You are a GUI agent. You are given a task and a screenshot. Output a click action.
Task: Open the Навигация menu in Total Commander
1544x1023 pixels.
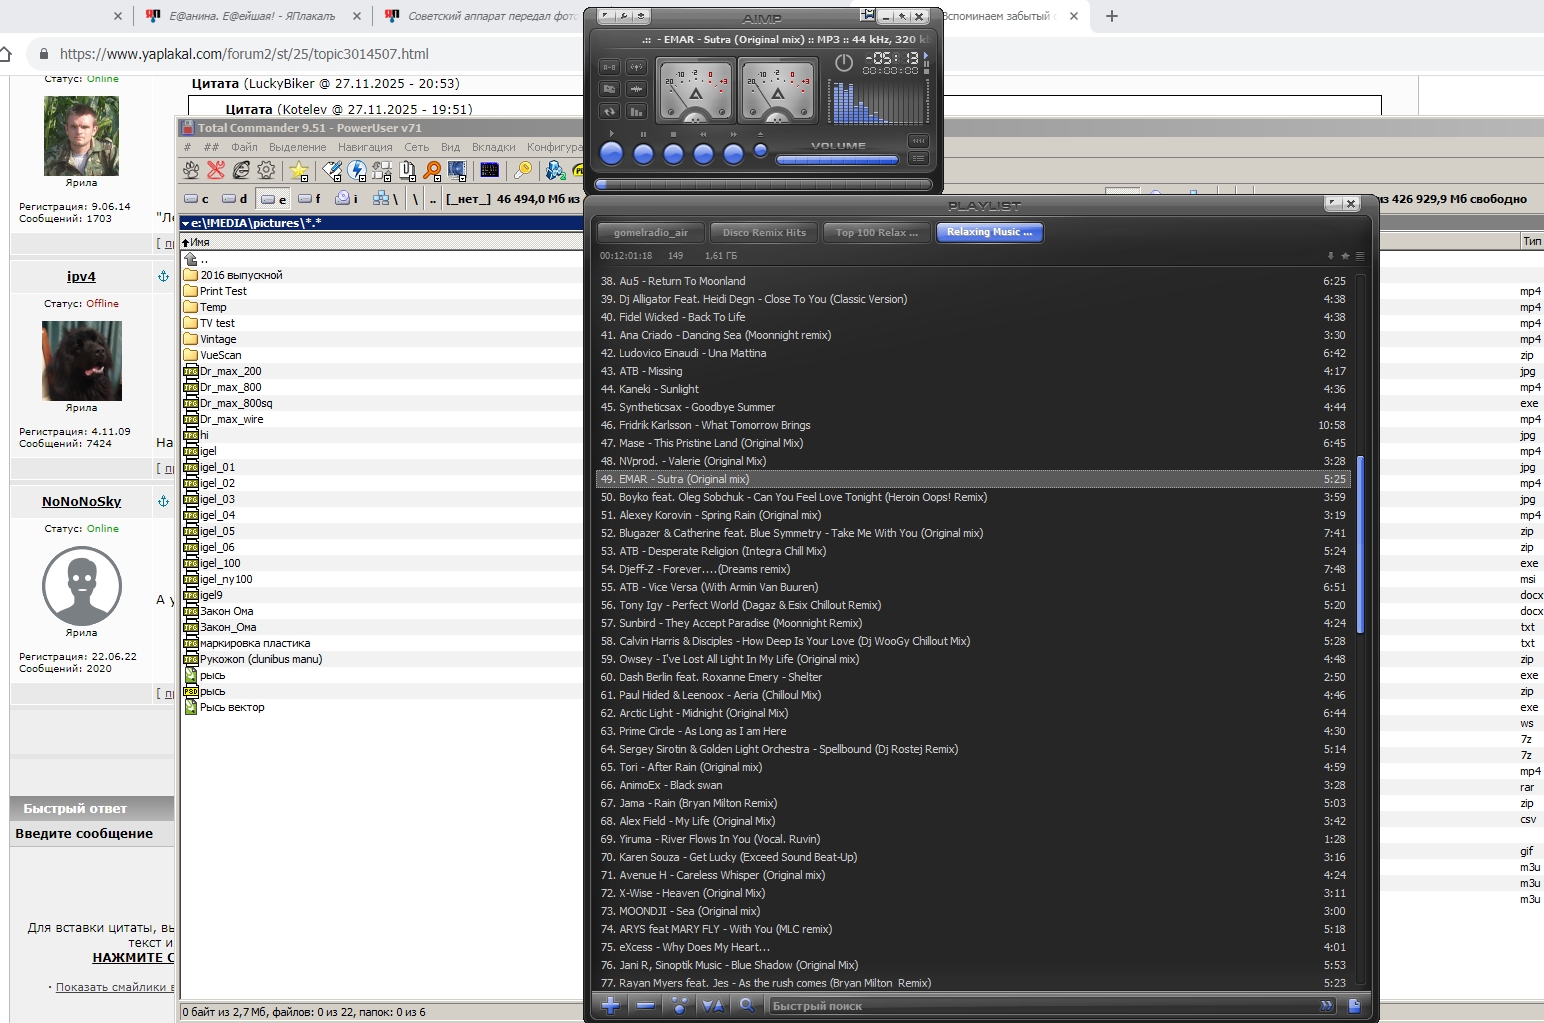(365, 147)
